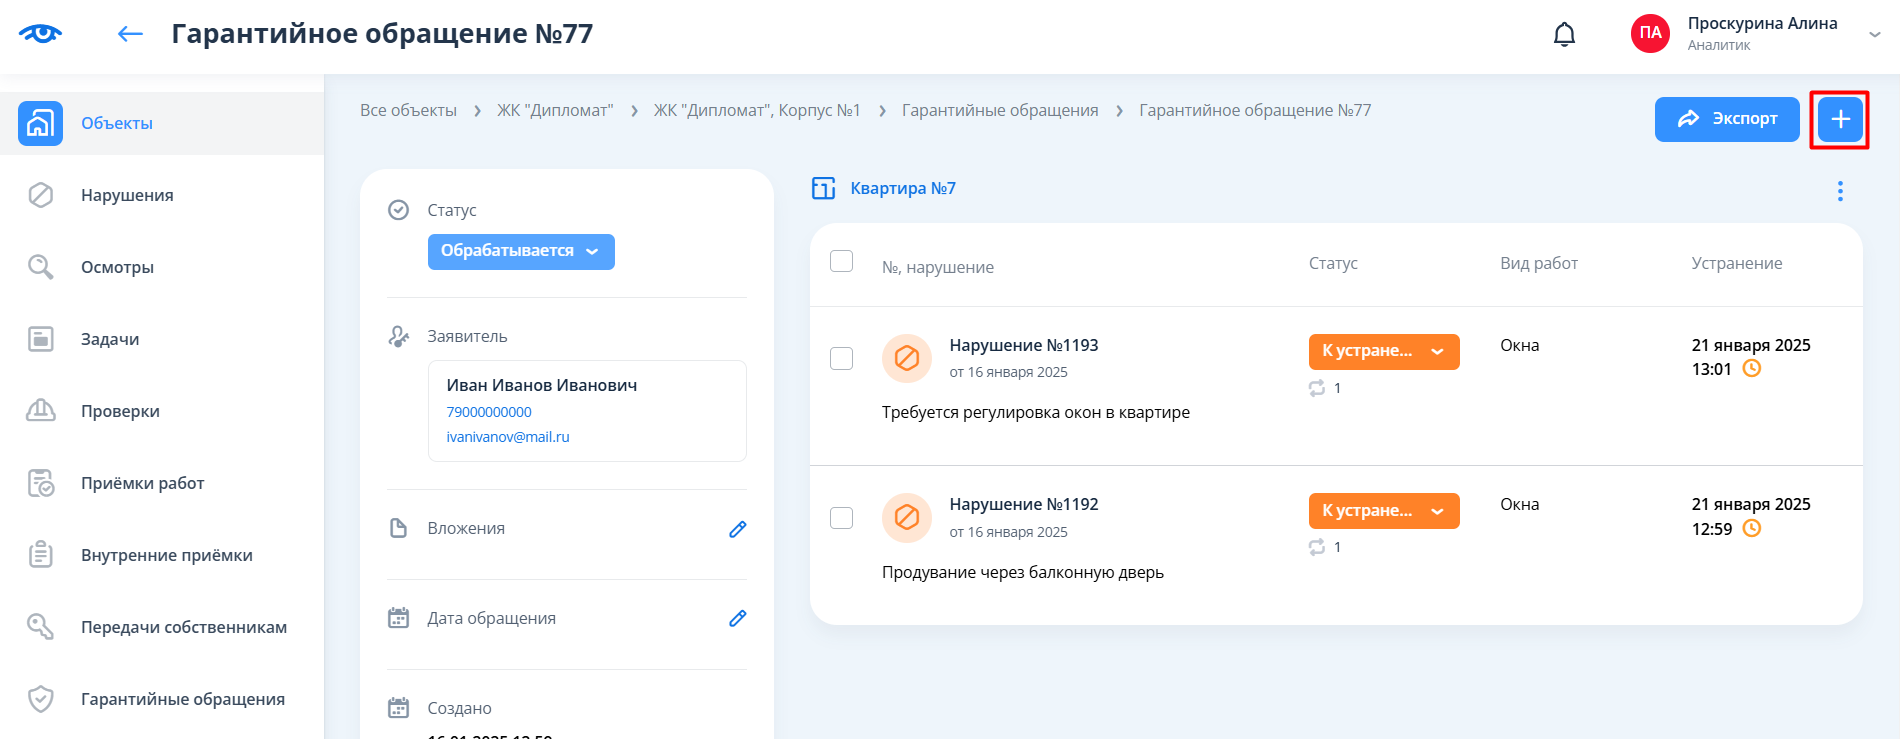The height and width of the screenshot is (739, 1900).
Task: Check the box for Нарушение №1193
Action: pos(842,358)
